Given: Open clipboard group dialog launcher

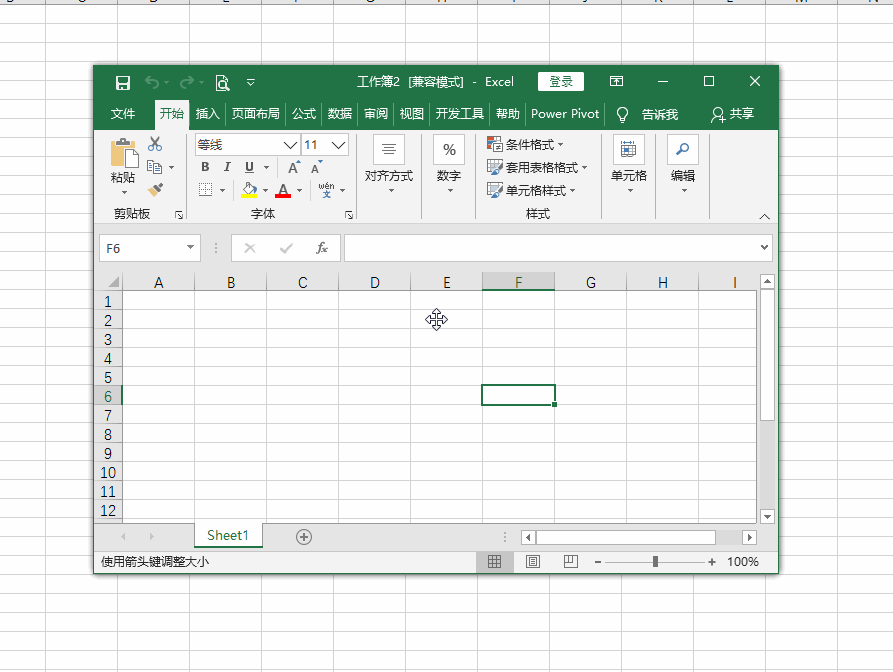Looking at the screenshot, I should click(x=179, y=215).
